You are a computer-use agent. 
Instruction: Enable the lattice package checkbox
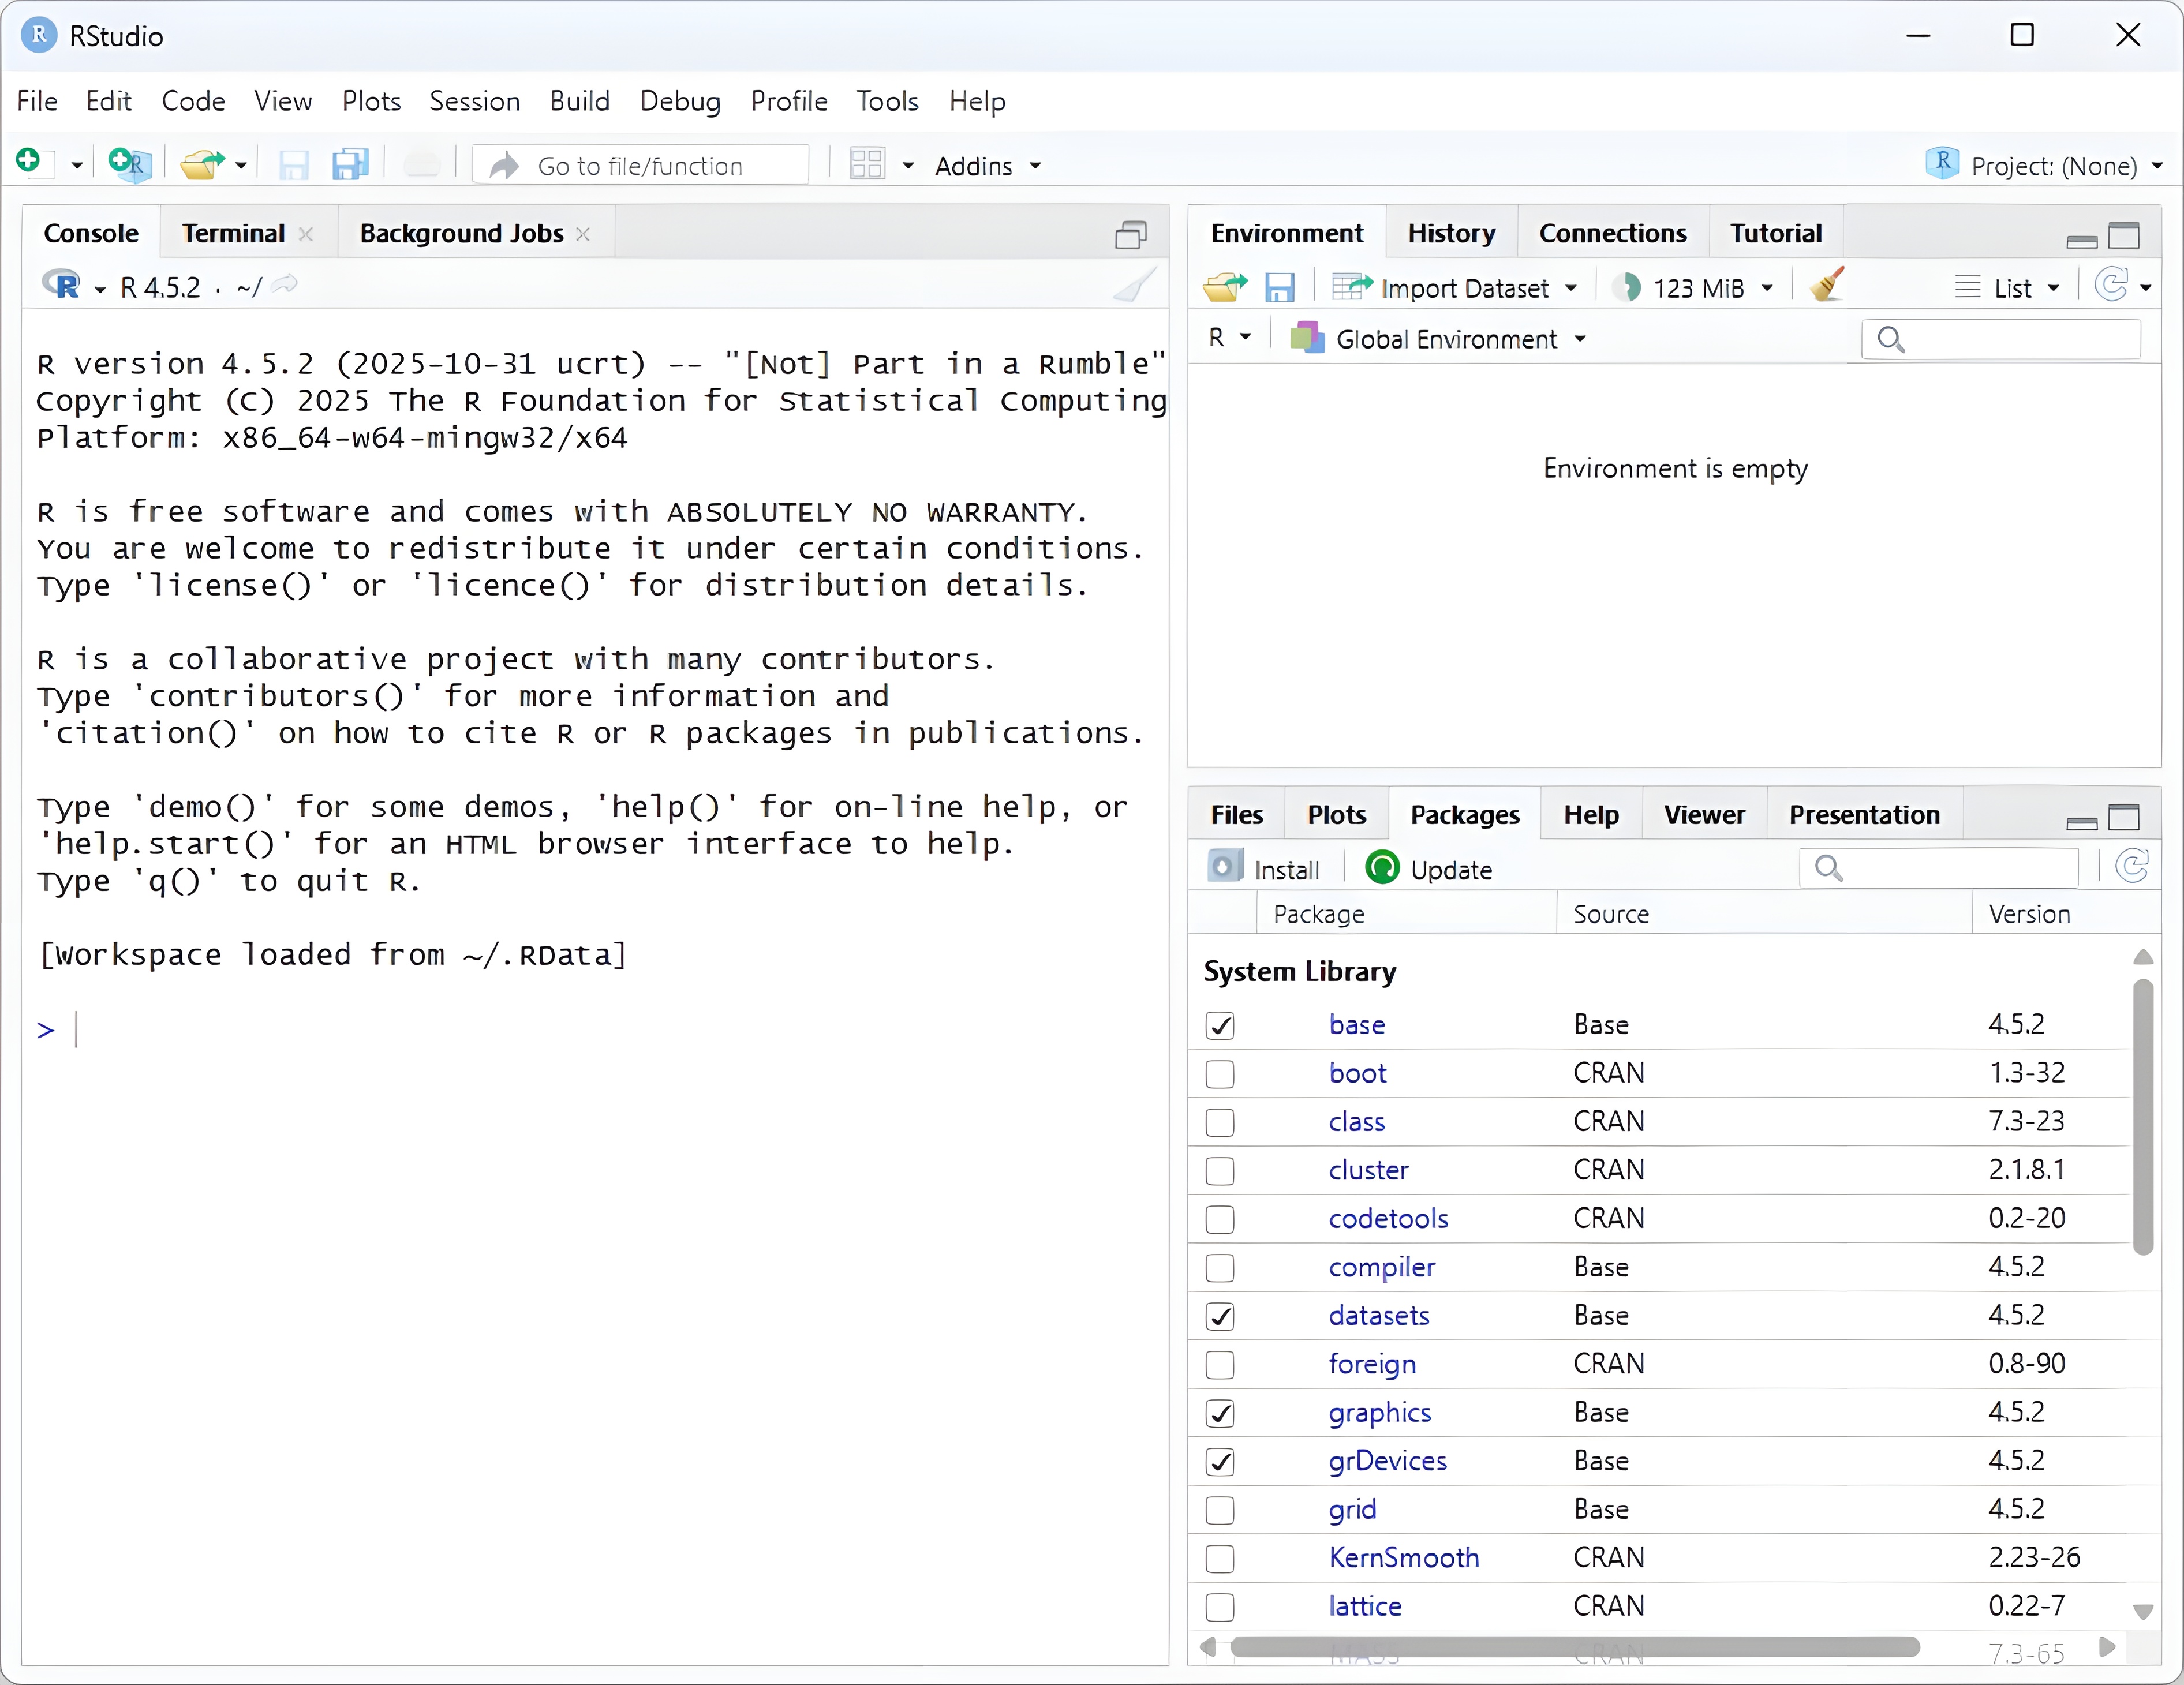tap(1220, 1608)
